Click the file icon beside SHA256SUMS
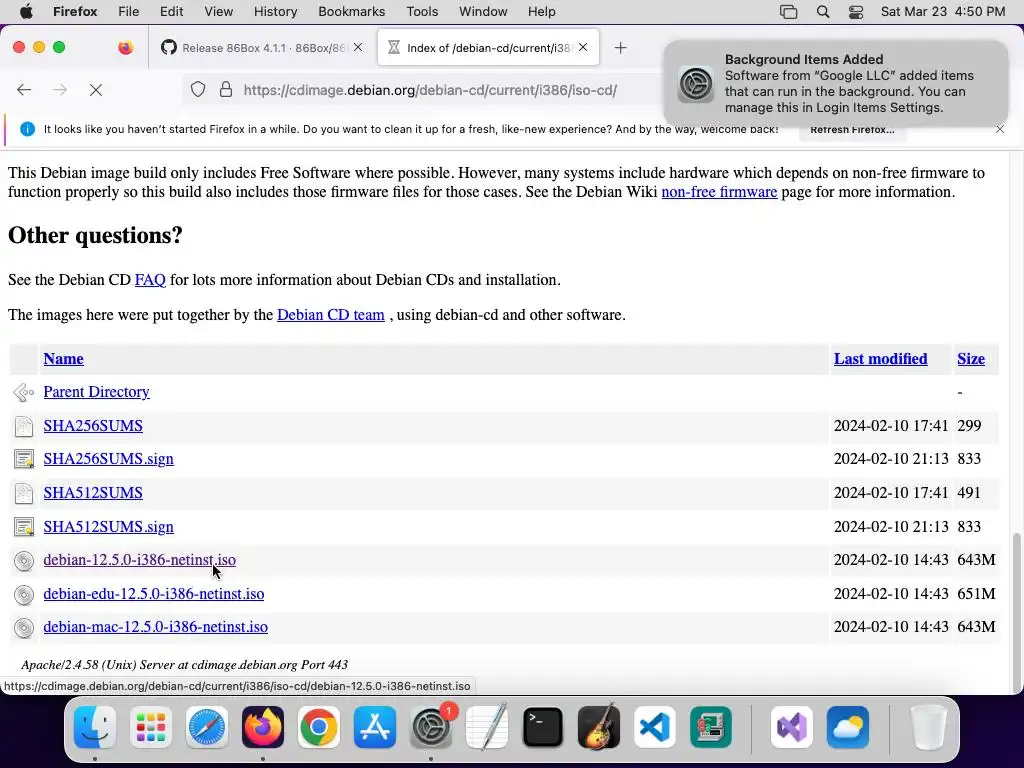 [24, 426]
